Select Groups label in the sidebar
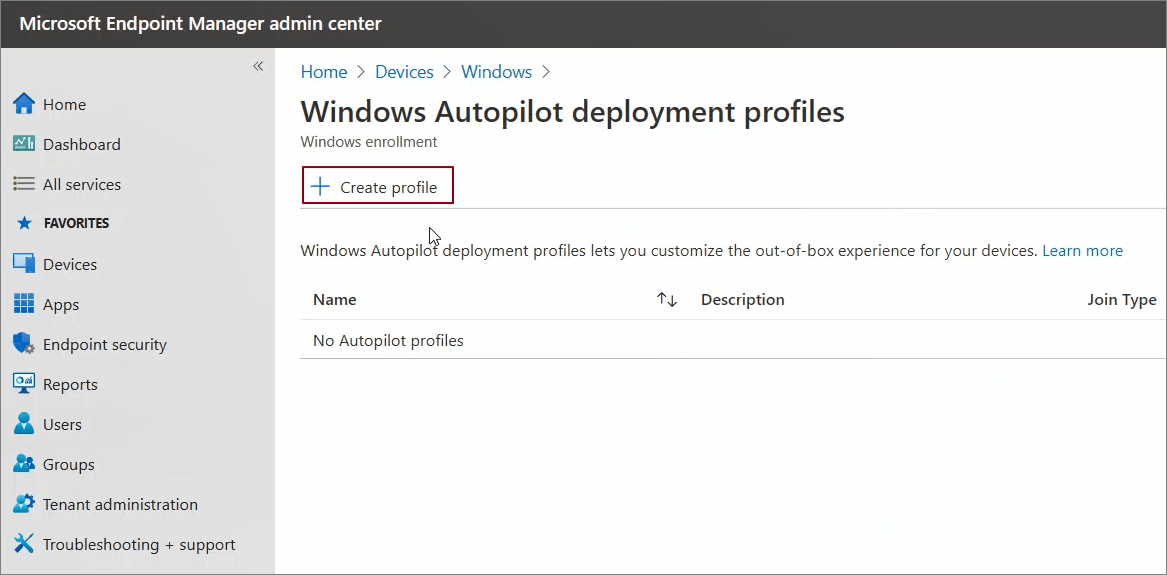Screen dimensions: 1167x575 (68, 465)
